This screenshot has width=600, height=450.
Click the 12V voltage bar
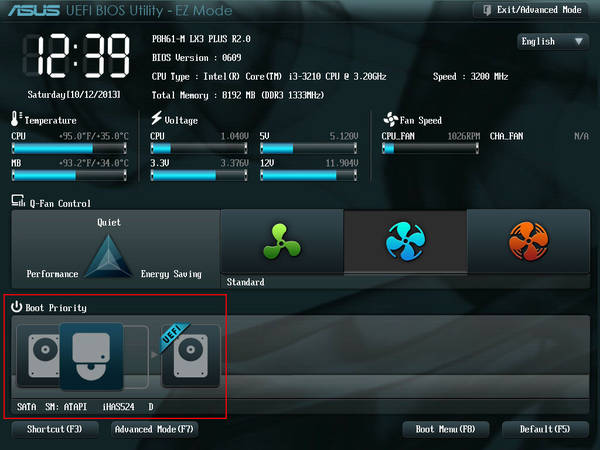tap(309, 175)
